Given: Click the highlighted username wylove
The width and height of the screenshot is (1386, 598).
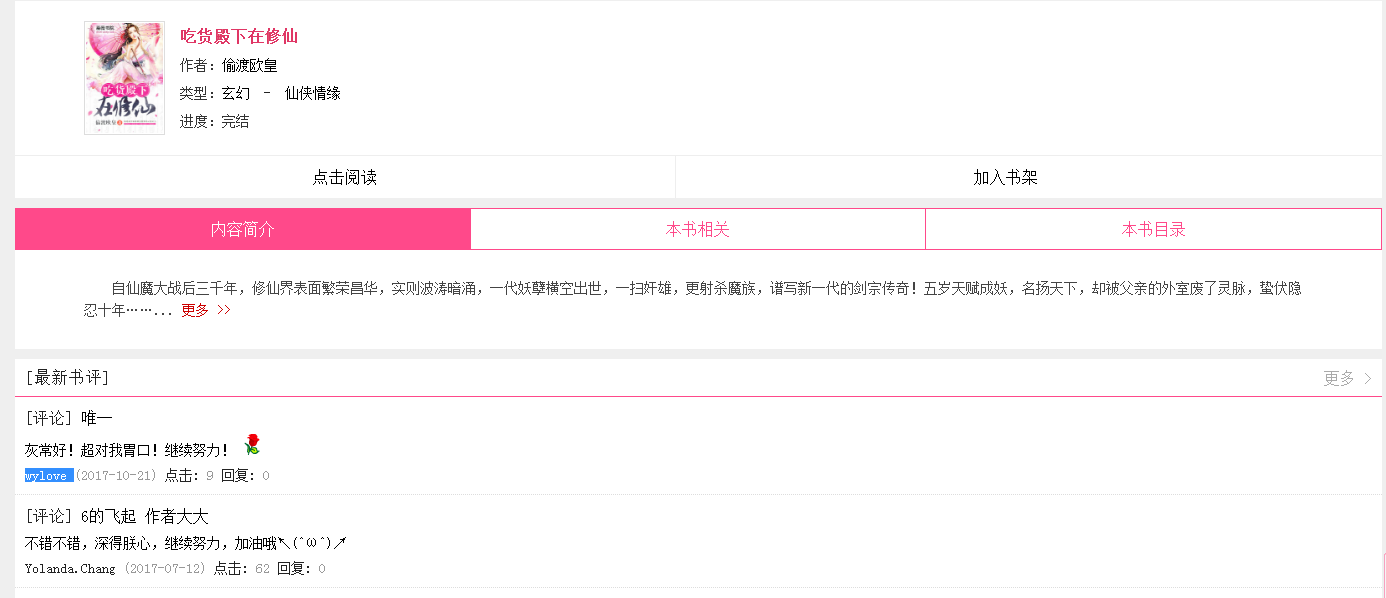Looking at the screenshot, I should [48, 476].
